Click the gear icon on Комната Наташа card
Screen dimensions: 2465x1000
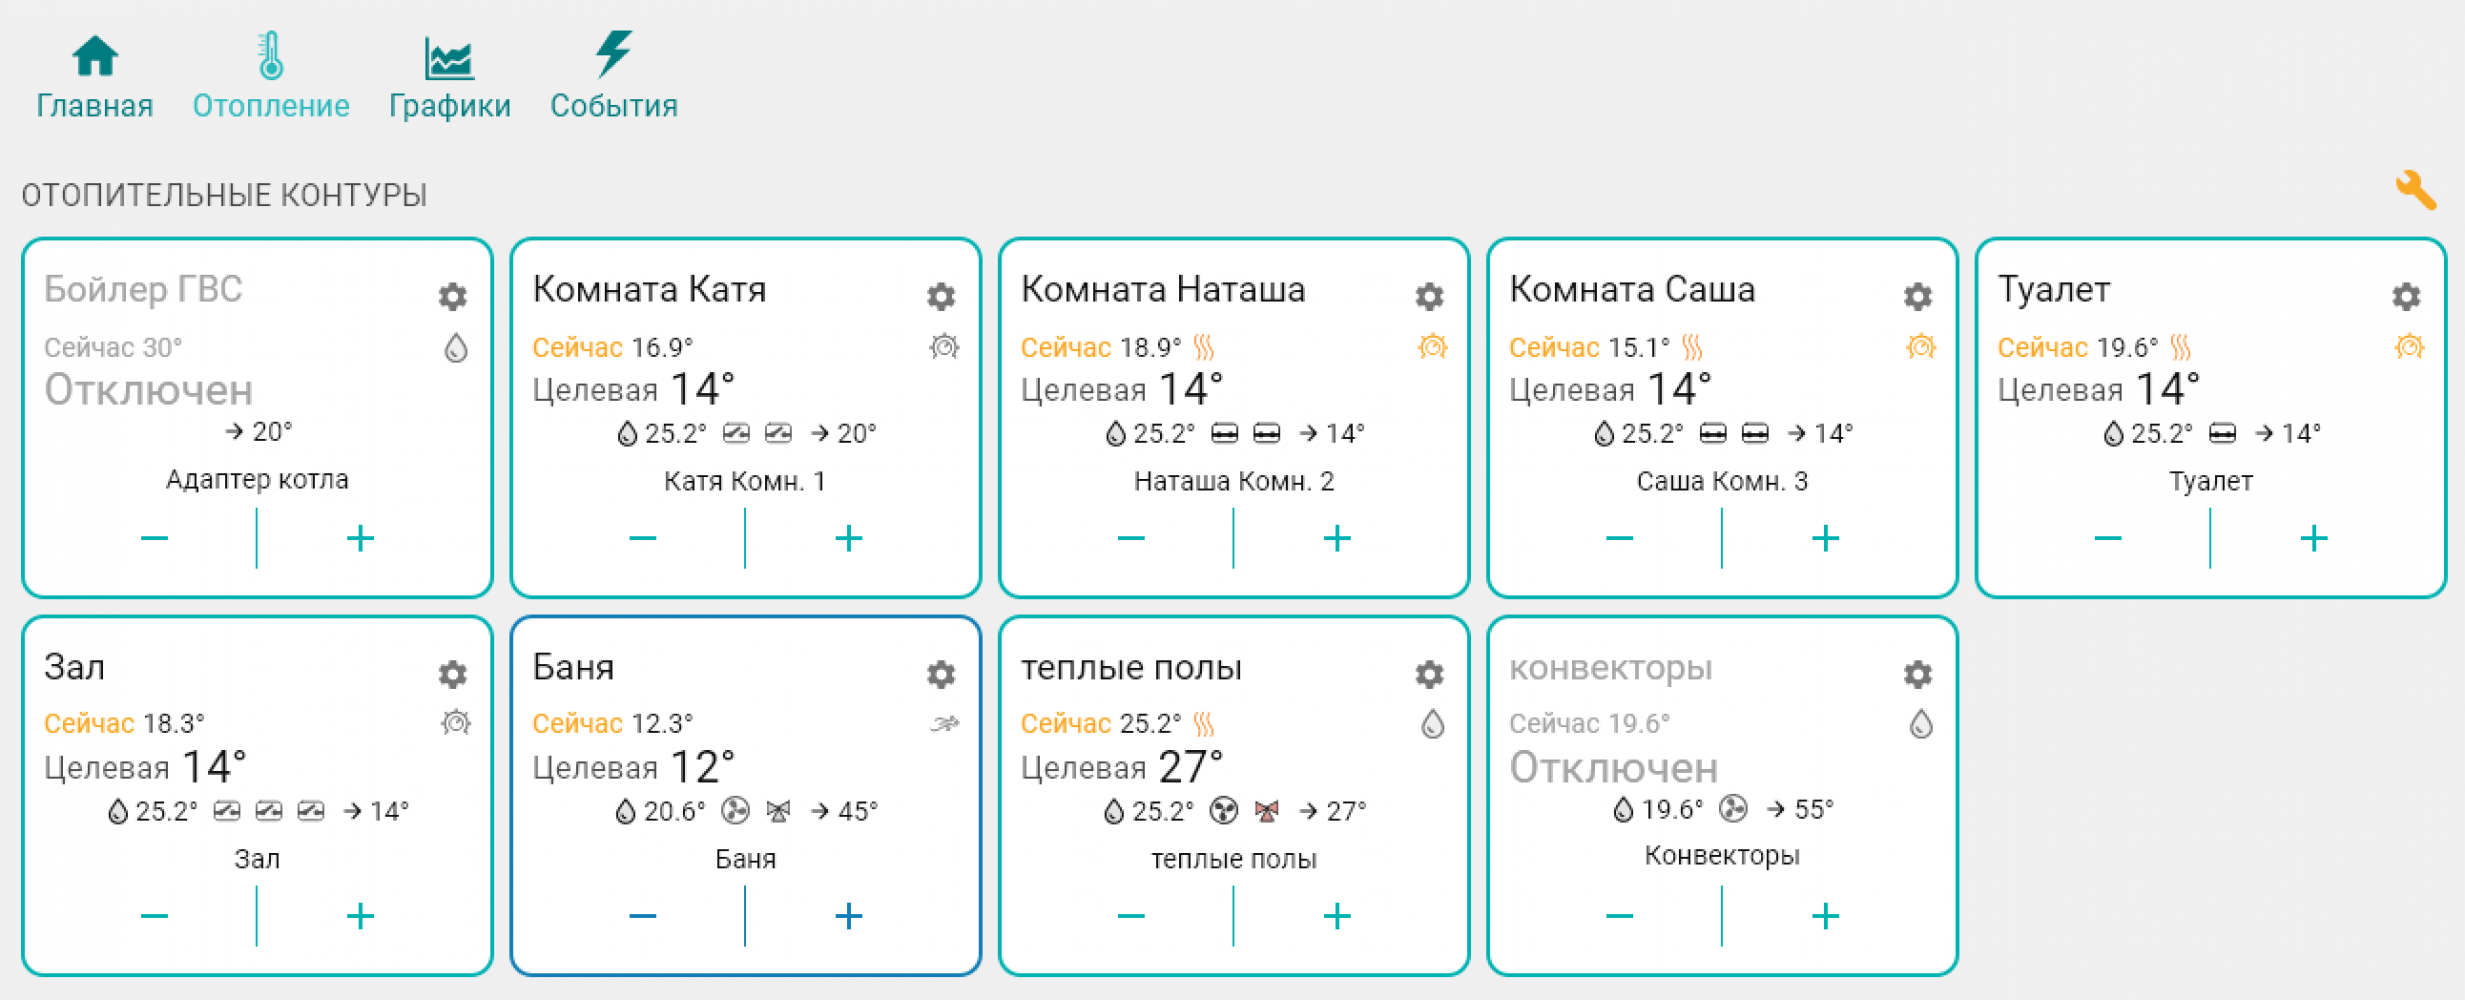1429,296
